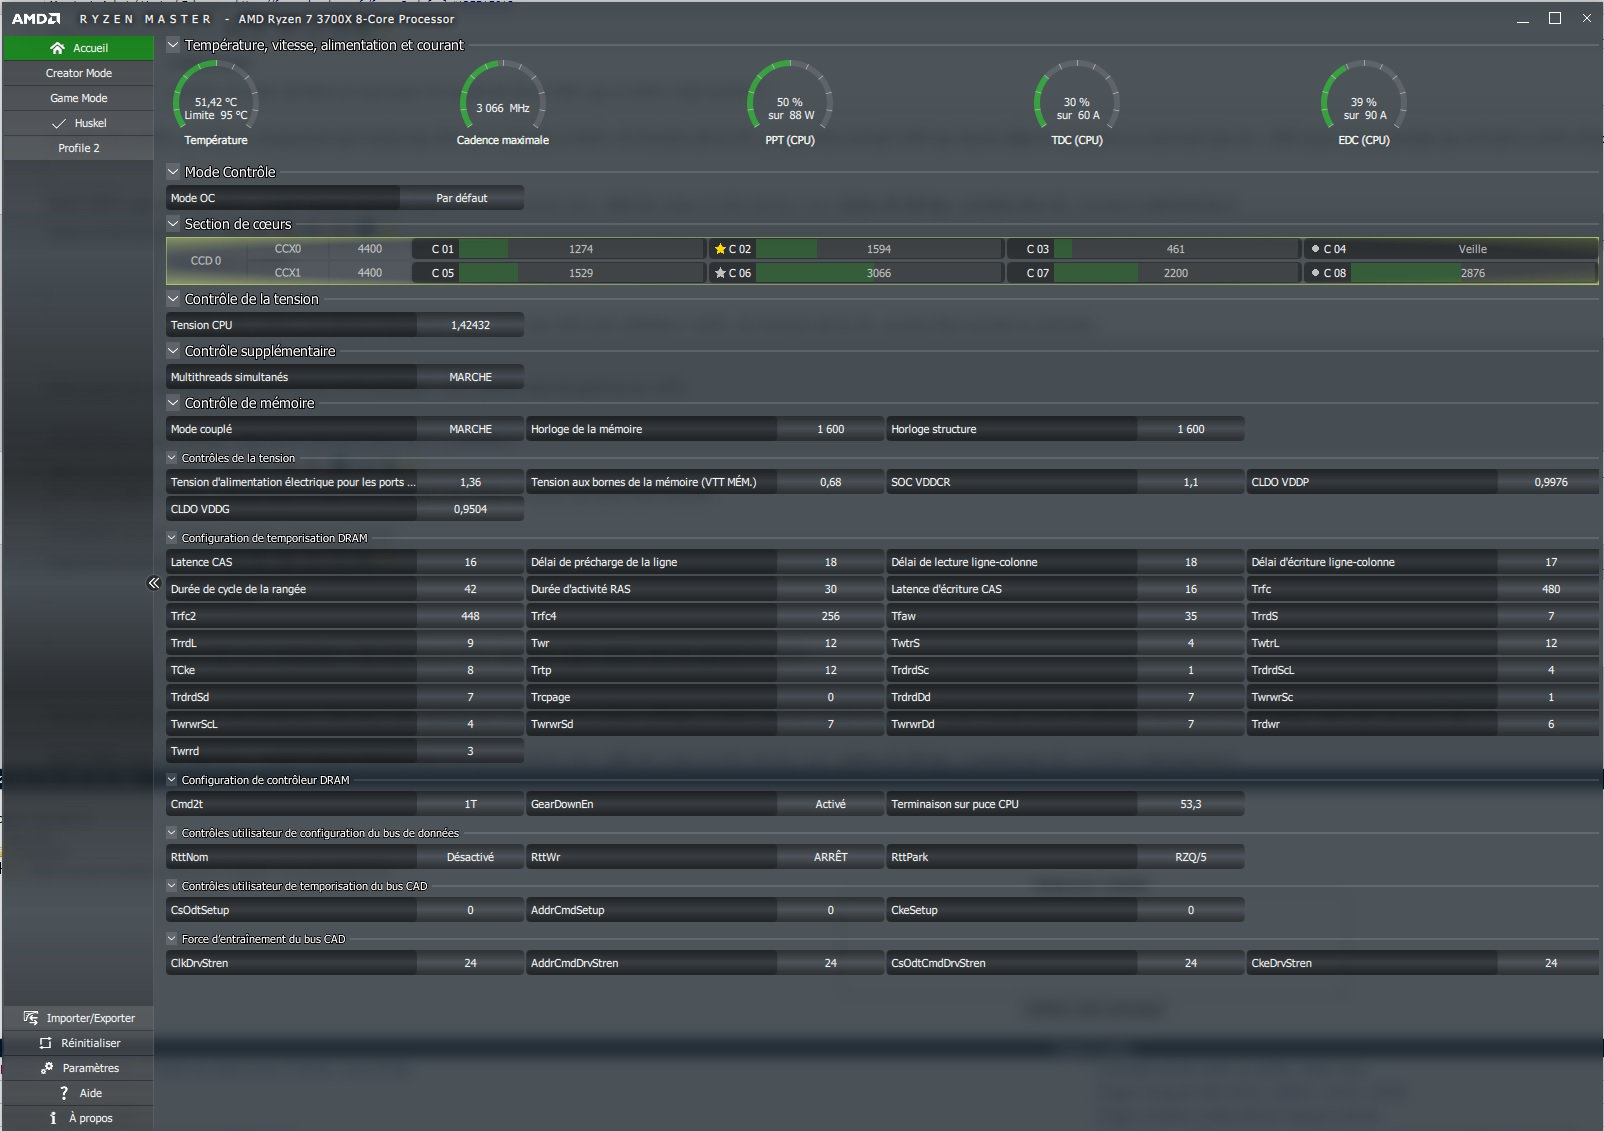Image resolution: width=1604 pixels, height=1131 pixels.
Task: Click the Mode OC Par défaut value
Action: point(461,198)
